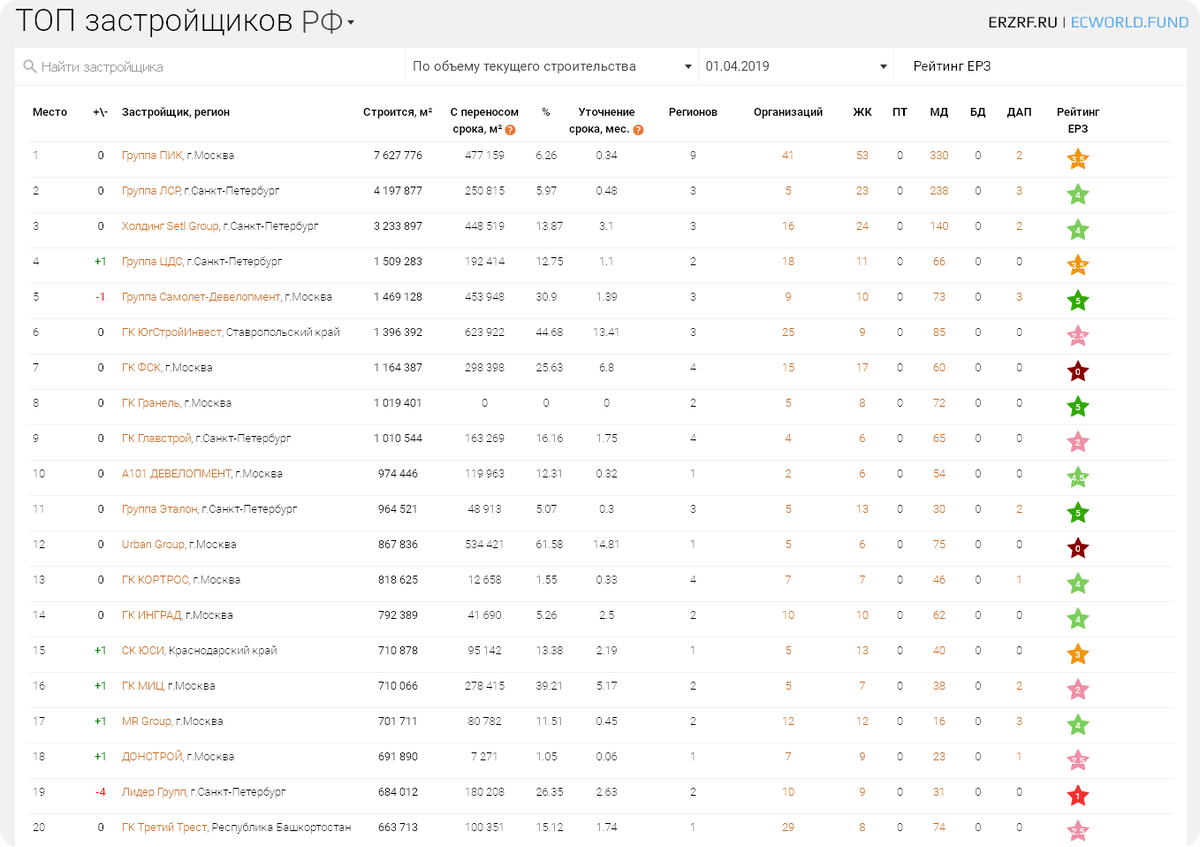The width and height of the screenshot is (1200, 847).
Task: Open the СК ЮСИ developer link
Action: pyautogui.click(x=143, y=651)
